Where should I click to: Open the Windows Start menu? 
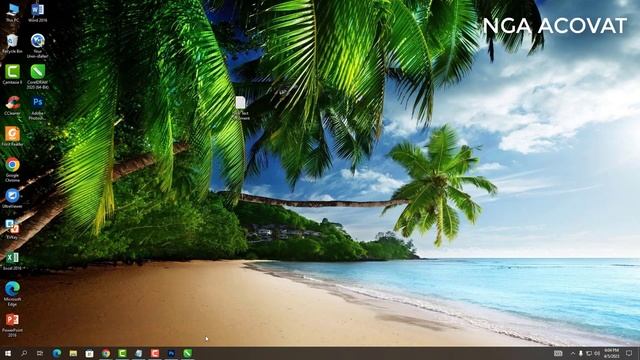(7, 353)
